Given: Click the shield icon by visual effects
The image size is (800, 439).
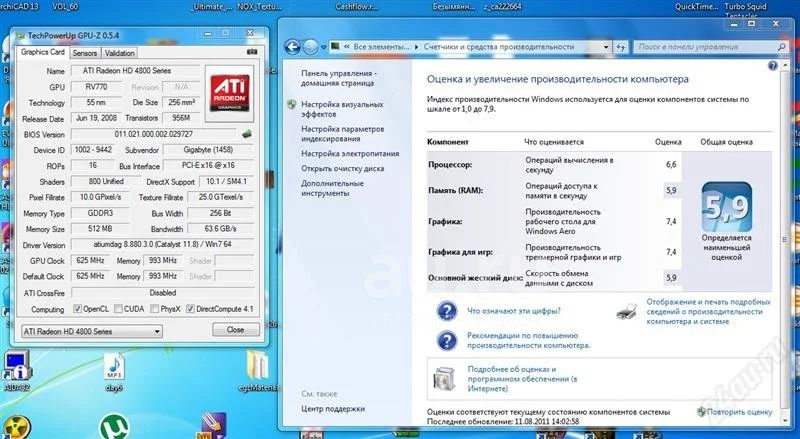Looking at the screenshot, I should 291,105.
